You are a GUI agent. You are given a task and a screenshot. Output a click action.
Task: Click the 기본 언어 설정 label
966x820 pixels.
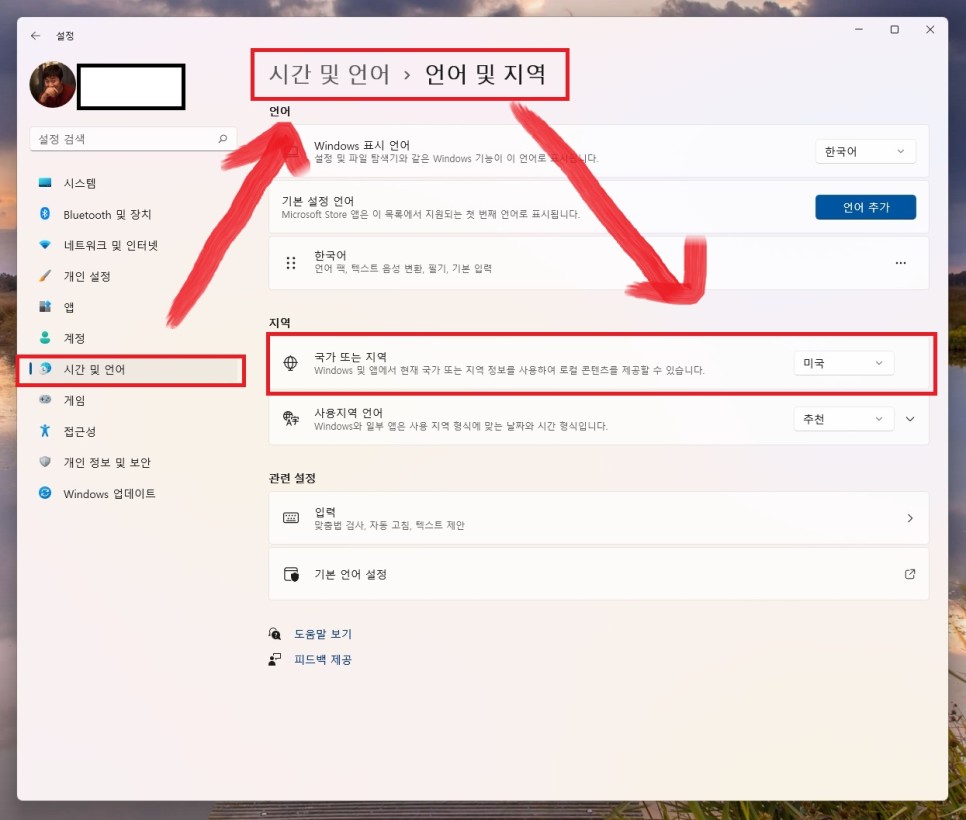(350, 574)
